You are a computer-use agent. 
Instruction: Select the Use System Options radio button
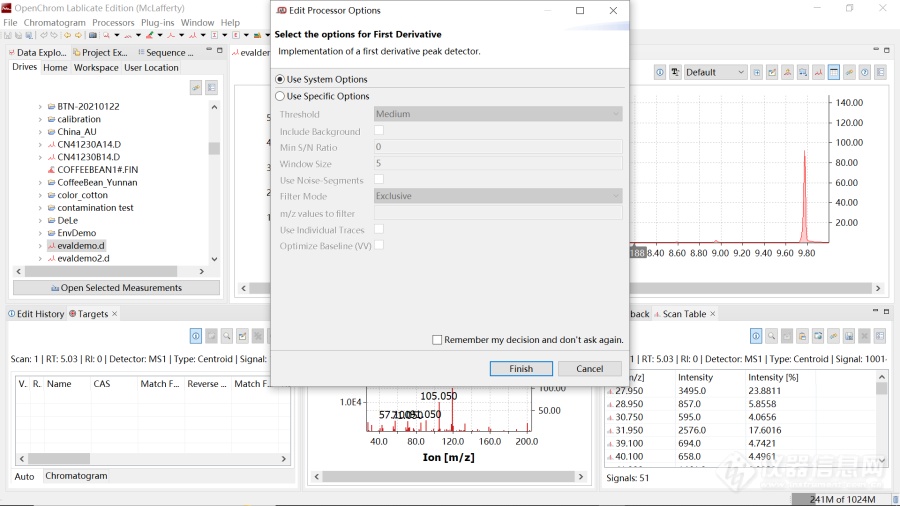tap(280, 79)
